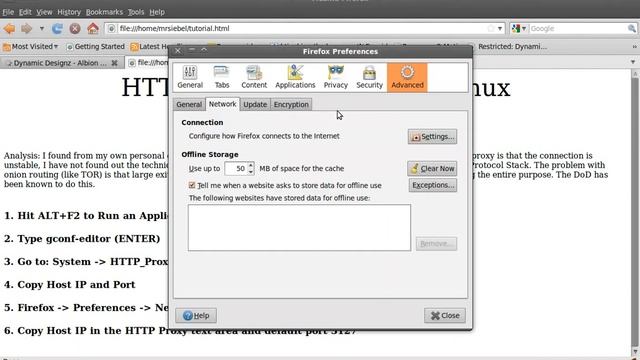This screenshot has height=360, width=640.
Task: Click the page identity icon in address bar
Action: pos(111,29)
